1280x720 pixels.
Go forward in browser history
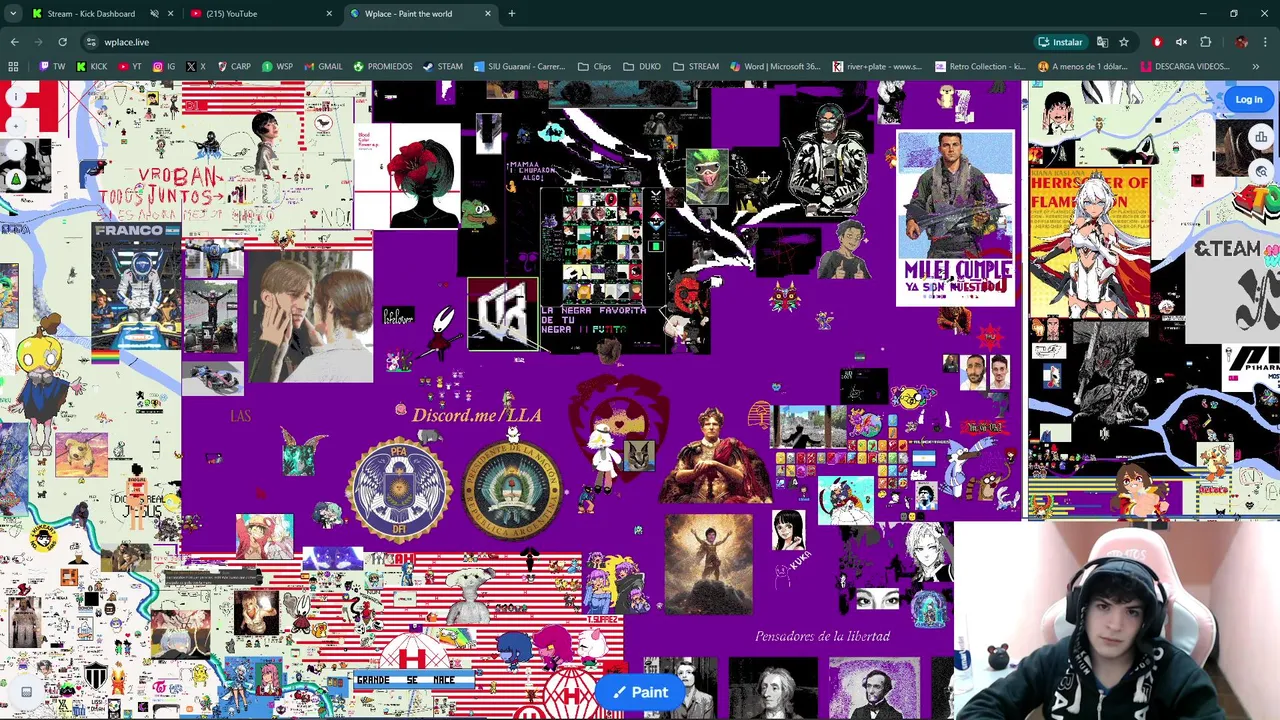pyautogui.click(x=39, y=42)
